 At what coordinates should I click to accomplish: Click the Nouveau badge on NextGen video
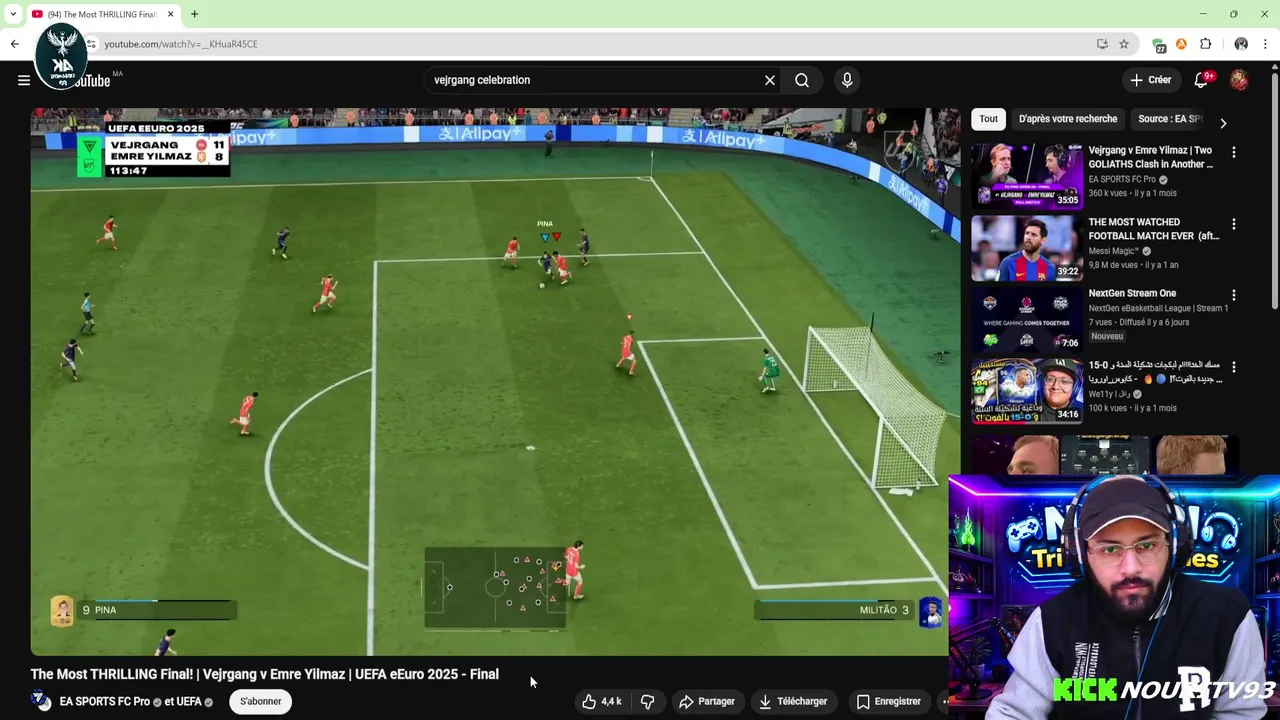click(x=1107, y=337)
